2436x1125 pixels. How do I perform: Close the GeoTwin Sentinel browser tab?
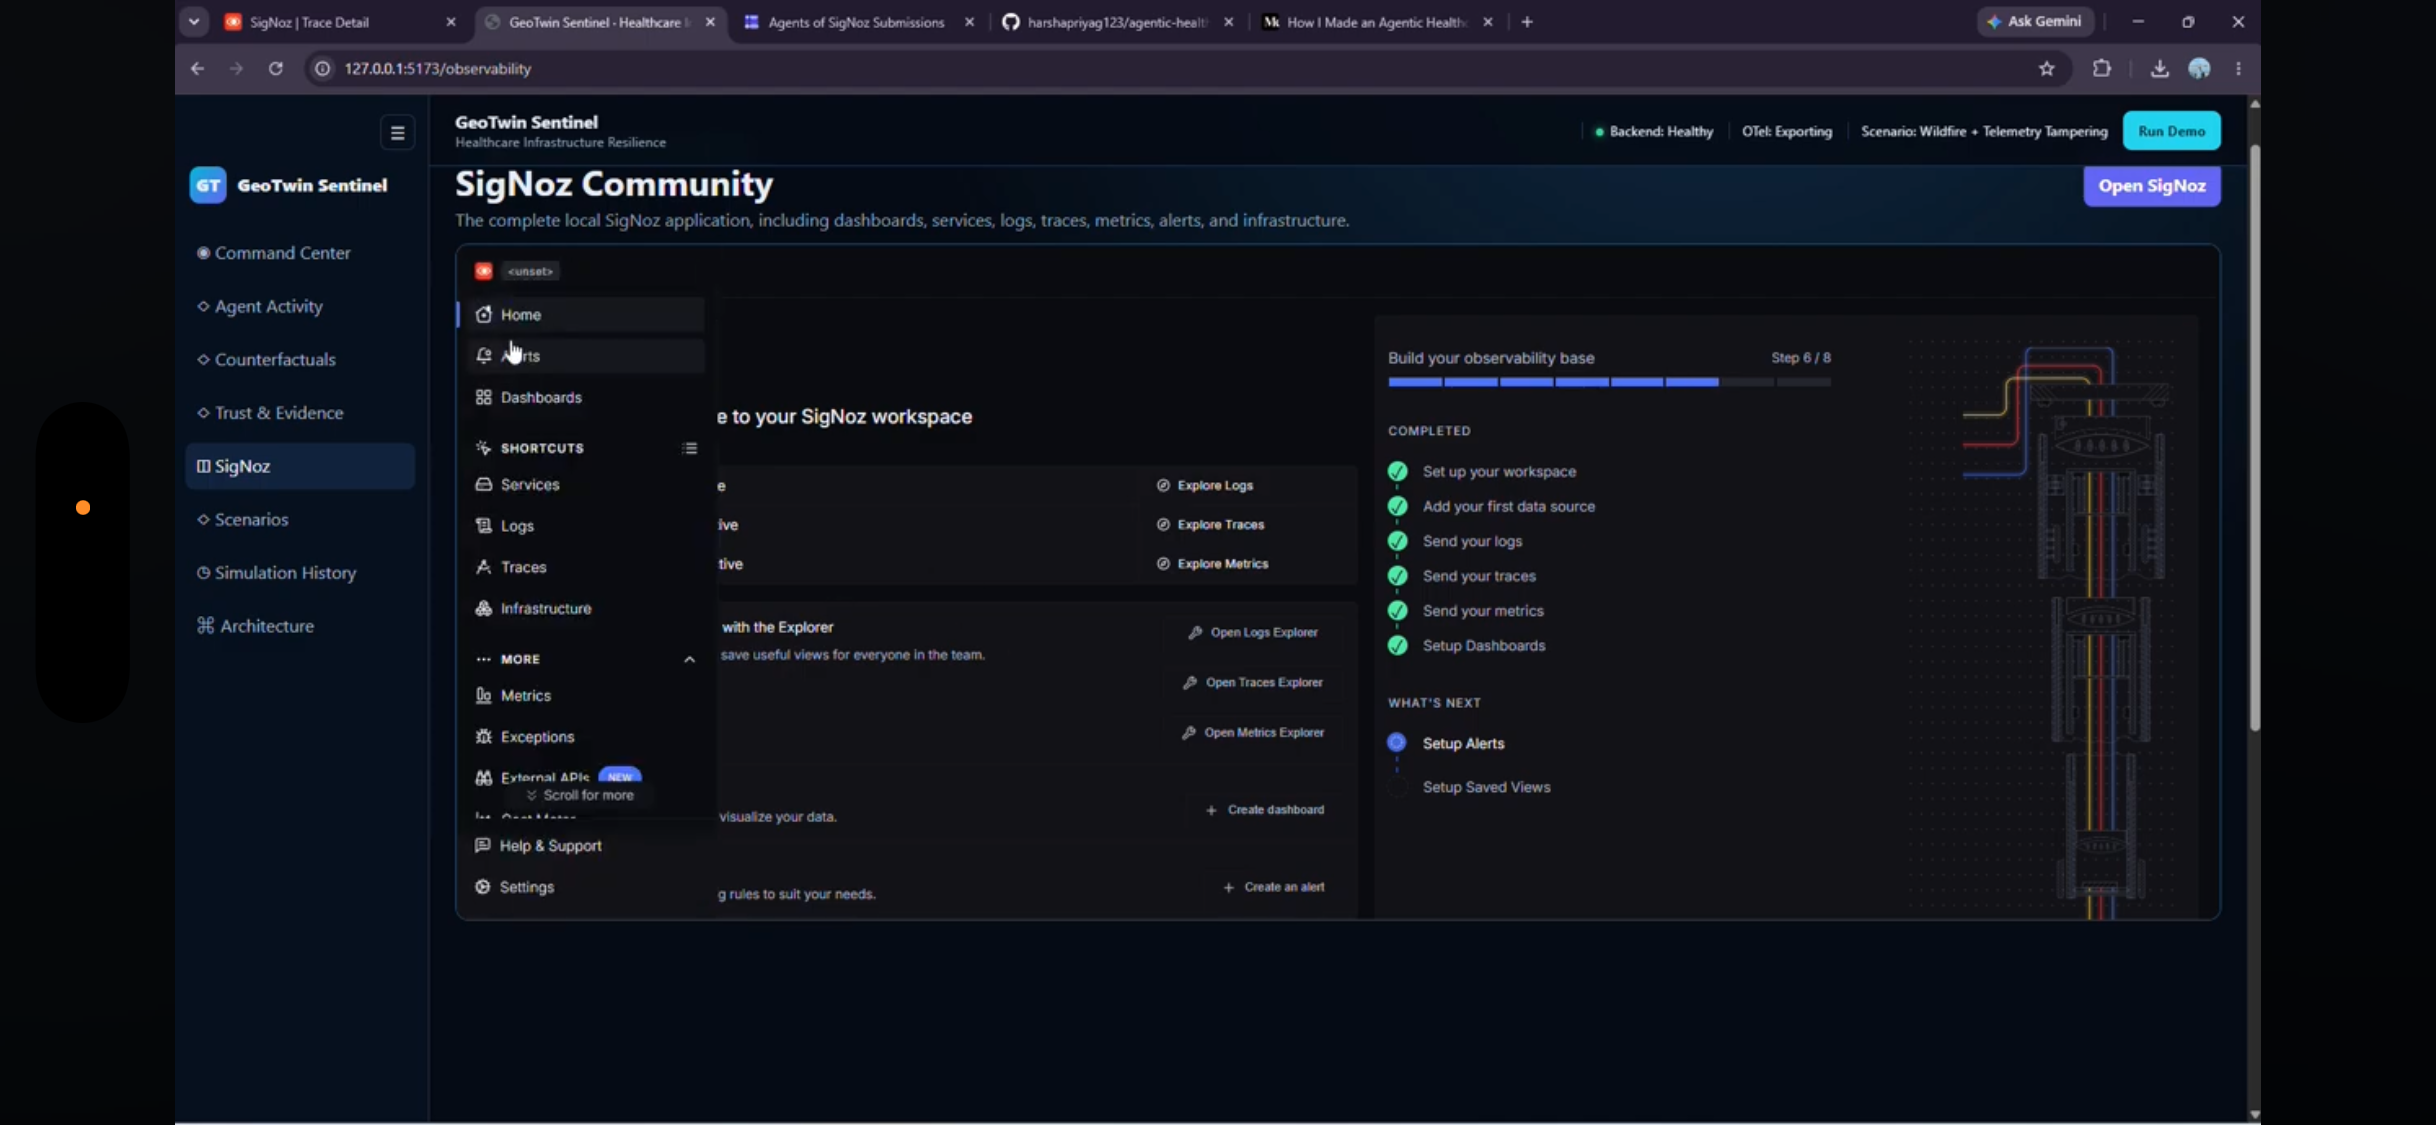click(x=710, y=22)
